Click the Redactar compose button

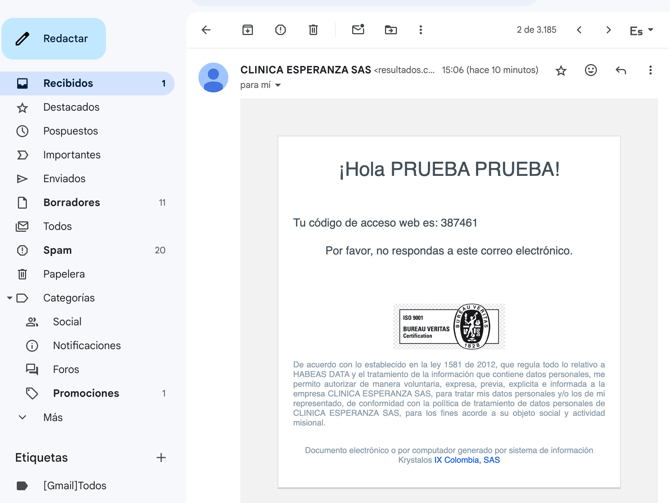(x=53, y=39)
